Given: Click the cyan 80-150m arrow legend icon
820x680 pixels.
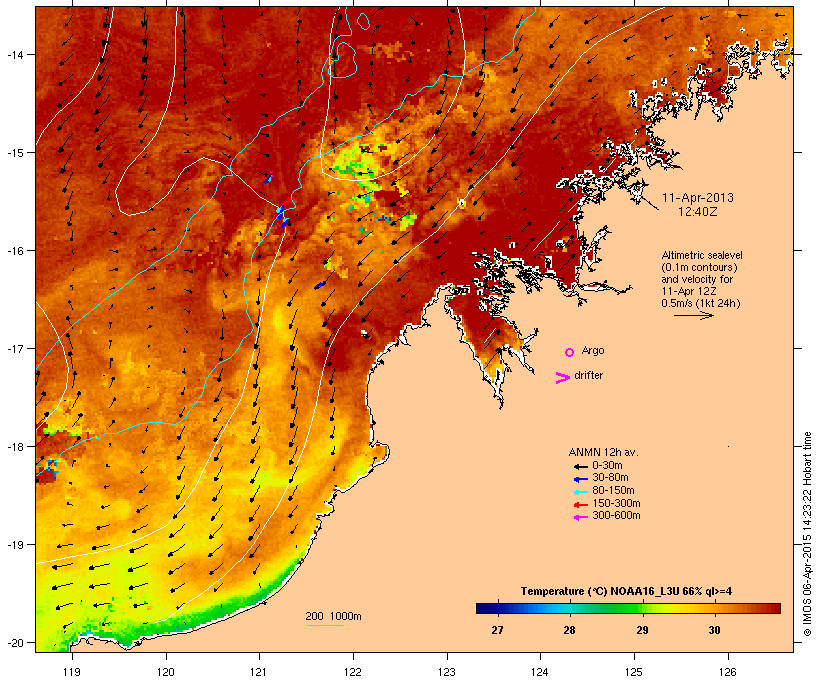Looking at the screenshot, I should click(580, 492).
